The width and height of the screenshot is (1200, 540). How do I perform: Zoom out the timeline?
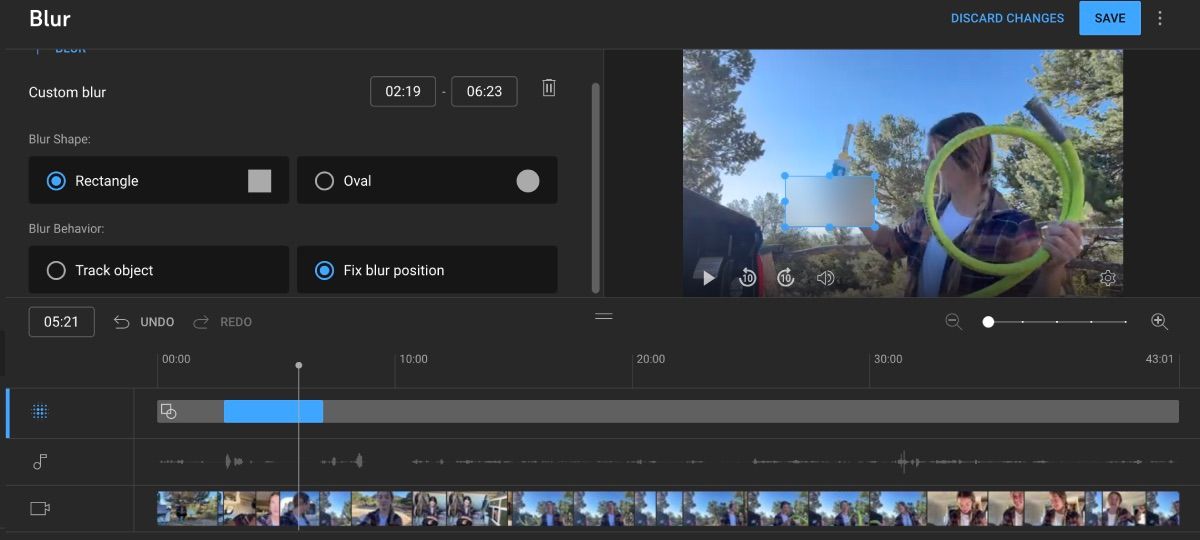954,321
